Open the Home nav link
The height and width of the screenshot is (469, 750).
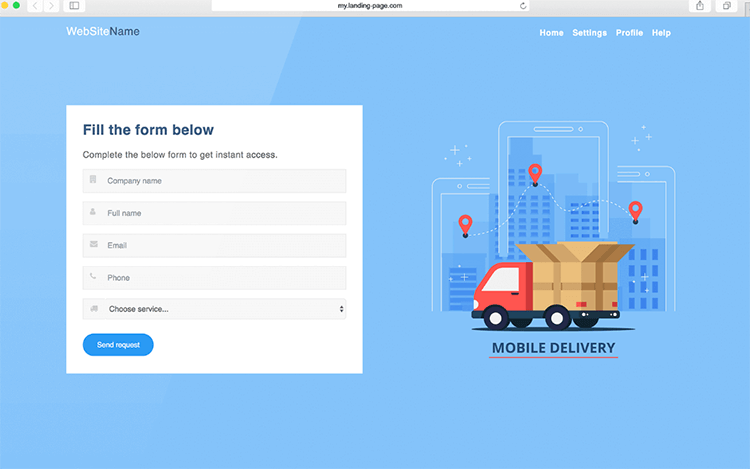[551, 33]
